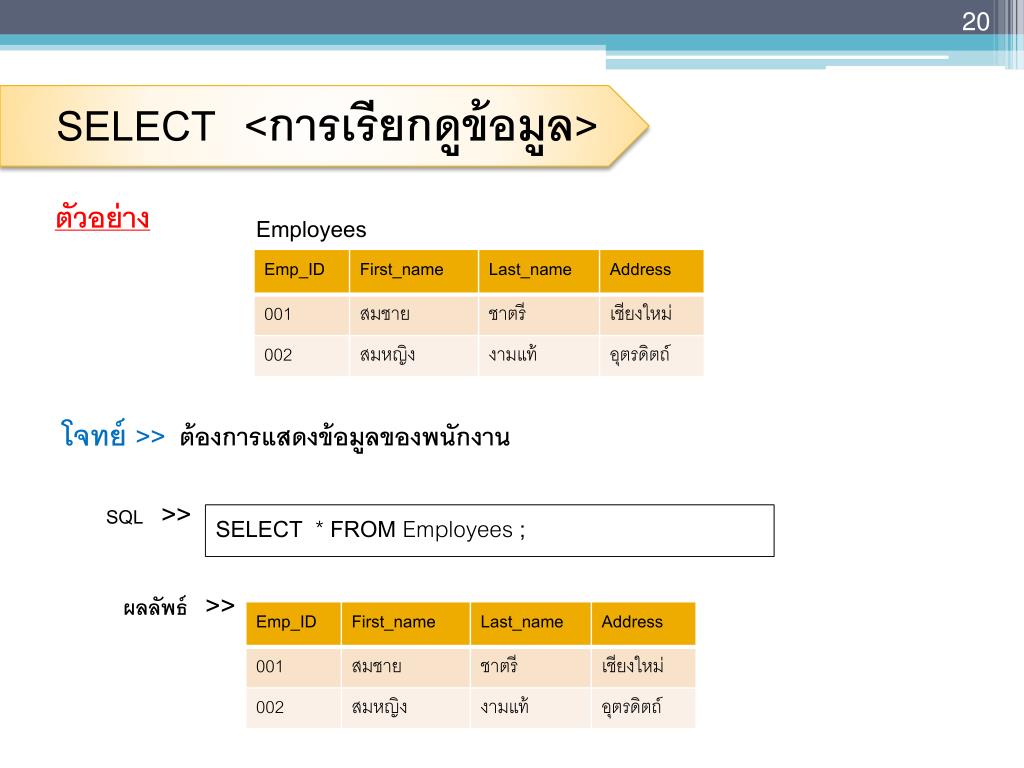Click cell 001 in the Employees table
Viewport: 1024px width, 768px height.
point(302,315)
